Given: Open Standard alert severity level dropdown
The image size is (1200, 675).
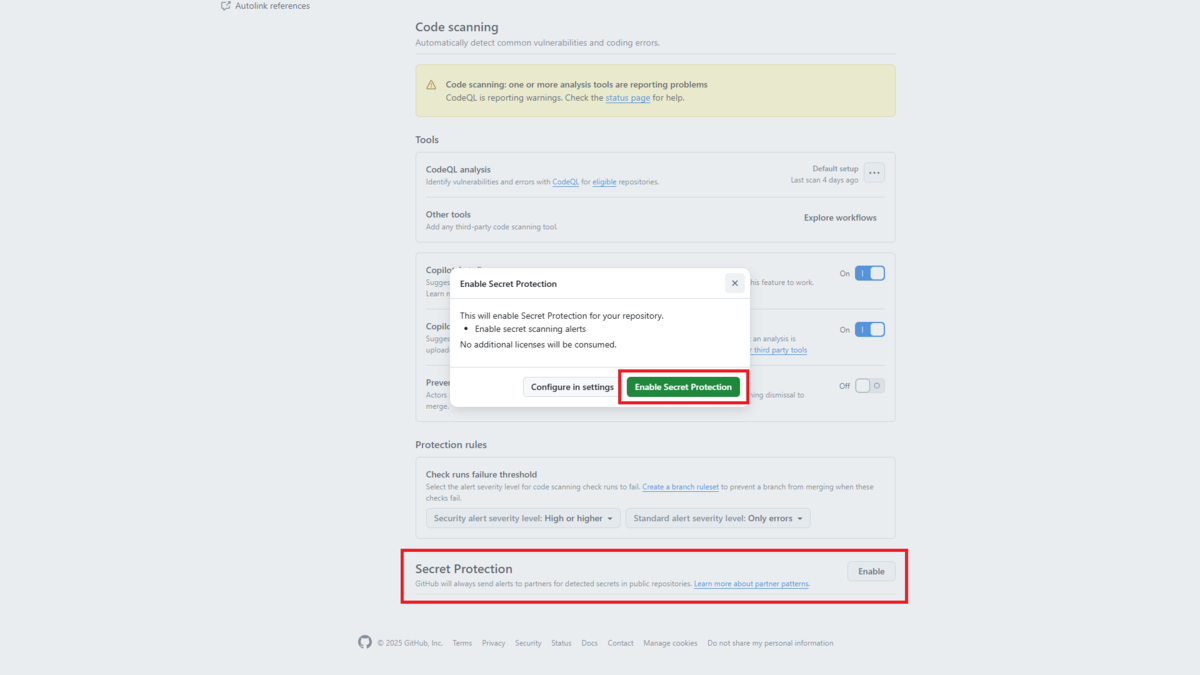Looking at the screenshot, I should pos(718,518).
